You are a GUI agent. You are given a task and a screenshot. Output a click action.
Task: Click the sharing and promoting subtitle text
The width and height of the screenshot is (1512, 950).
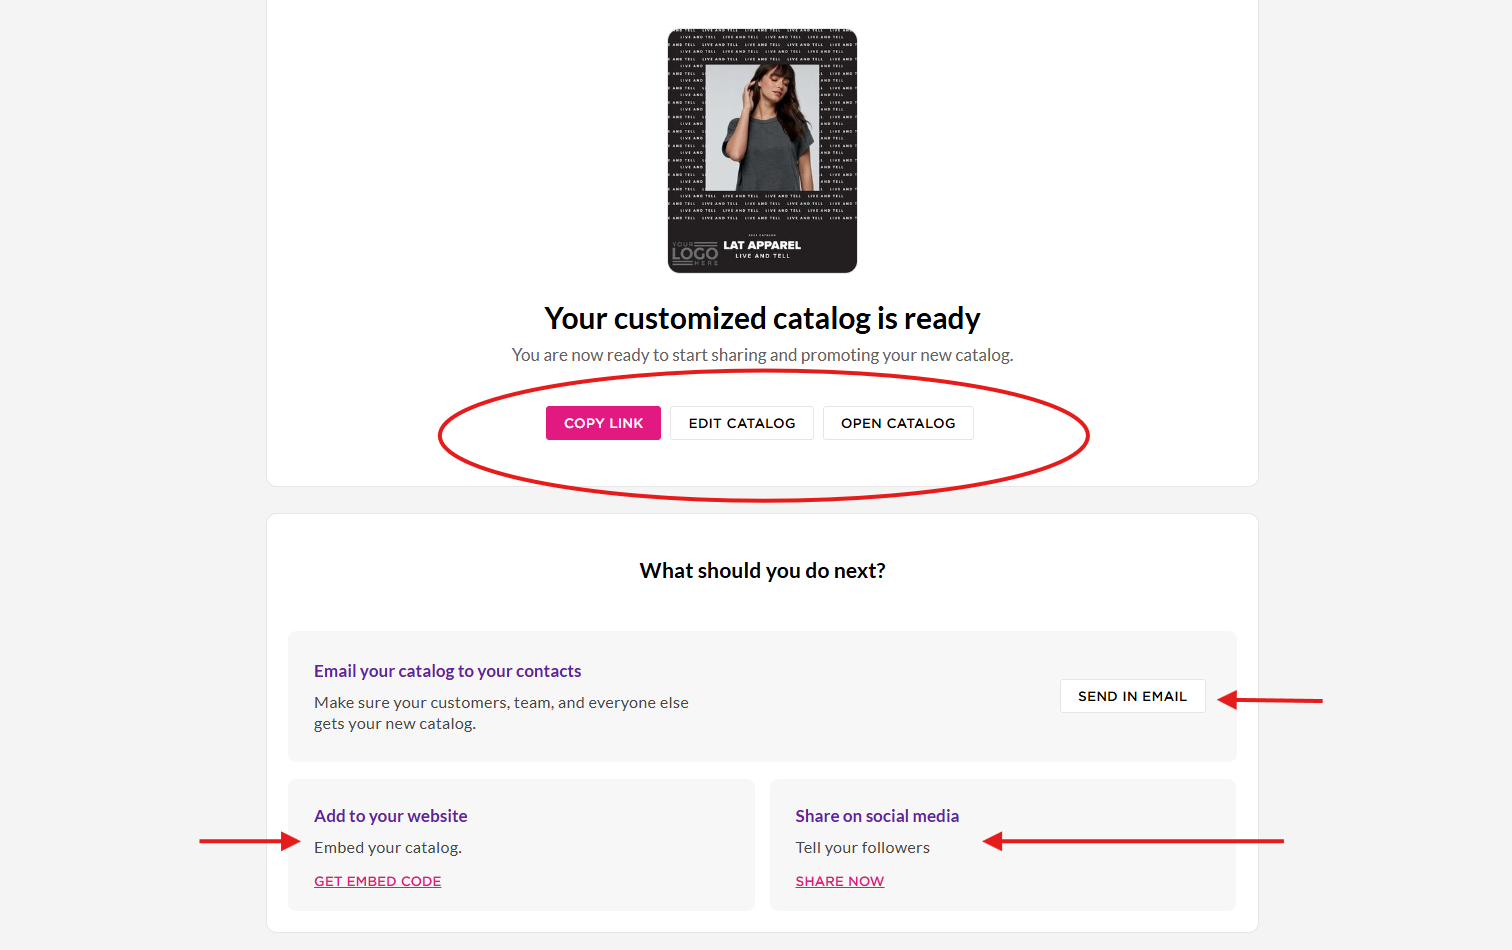click(762, 355)
